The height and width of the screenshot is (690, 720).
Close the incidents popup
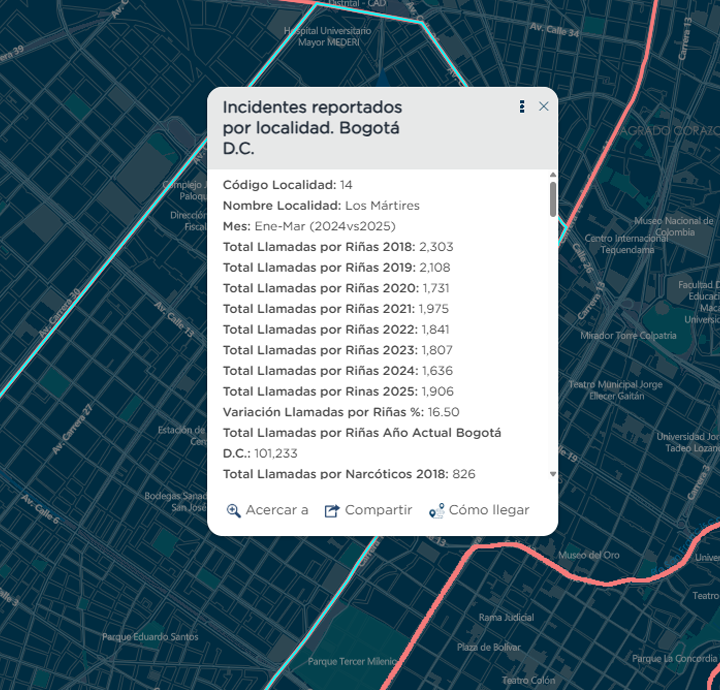point(544,107)
